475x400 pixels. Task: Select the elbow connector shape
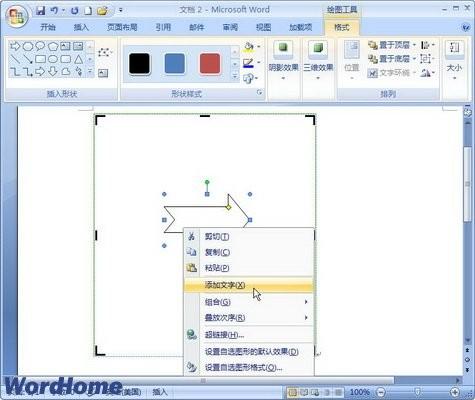pyautogui.click(x=15, y=71)
